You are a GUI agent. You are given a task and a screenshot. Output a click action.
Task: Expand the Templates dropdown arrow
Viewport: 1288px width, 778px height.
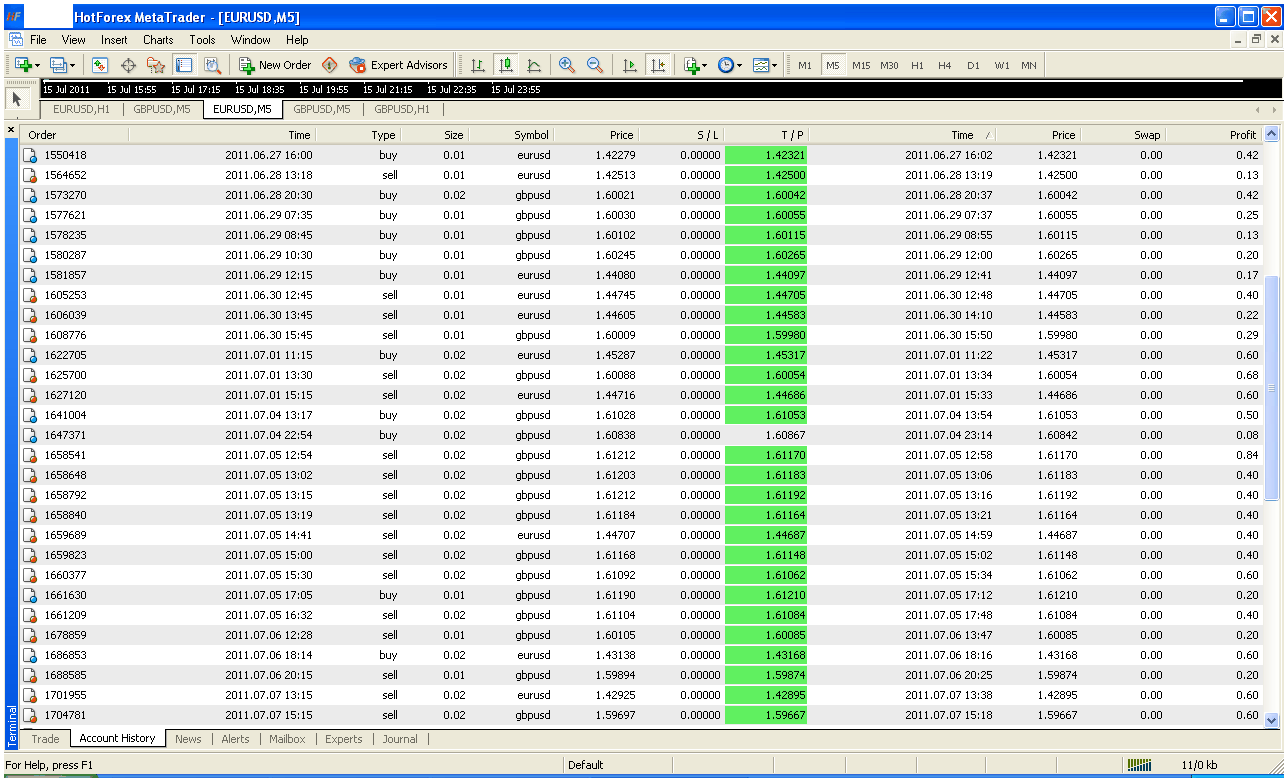tap(775, 66)
